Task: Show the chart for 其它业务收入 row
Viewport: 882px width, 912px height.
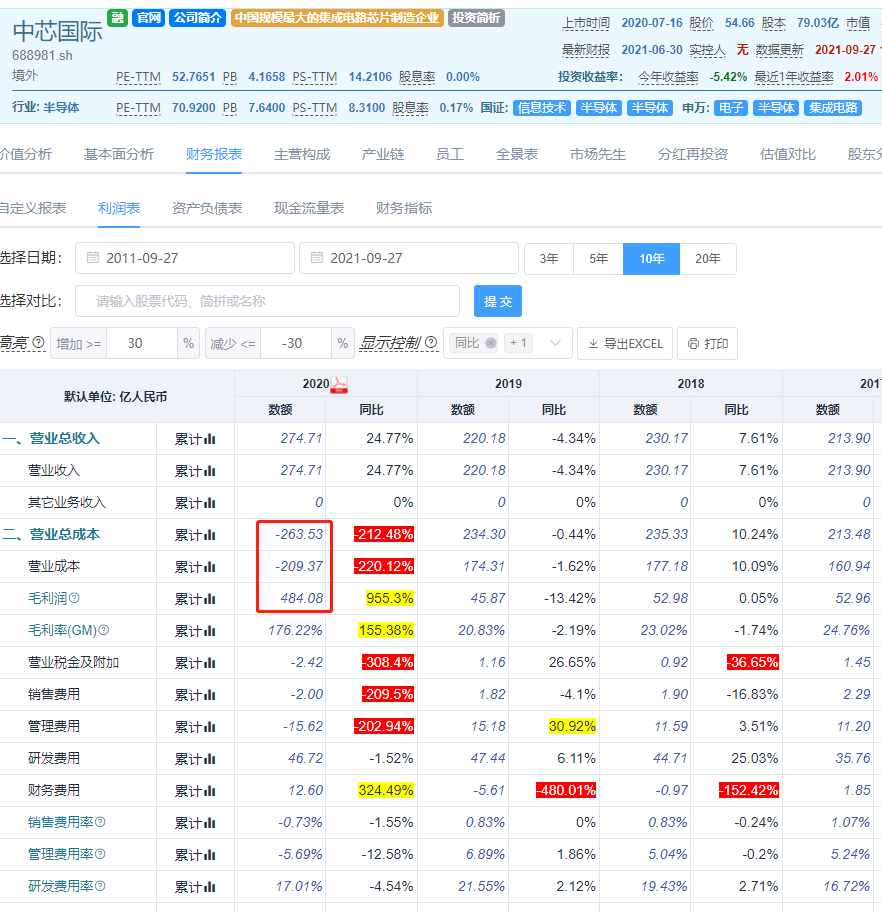Action: click(210, 503)
